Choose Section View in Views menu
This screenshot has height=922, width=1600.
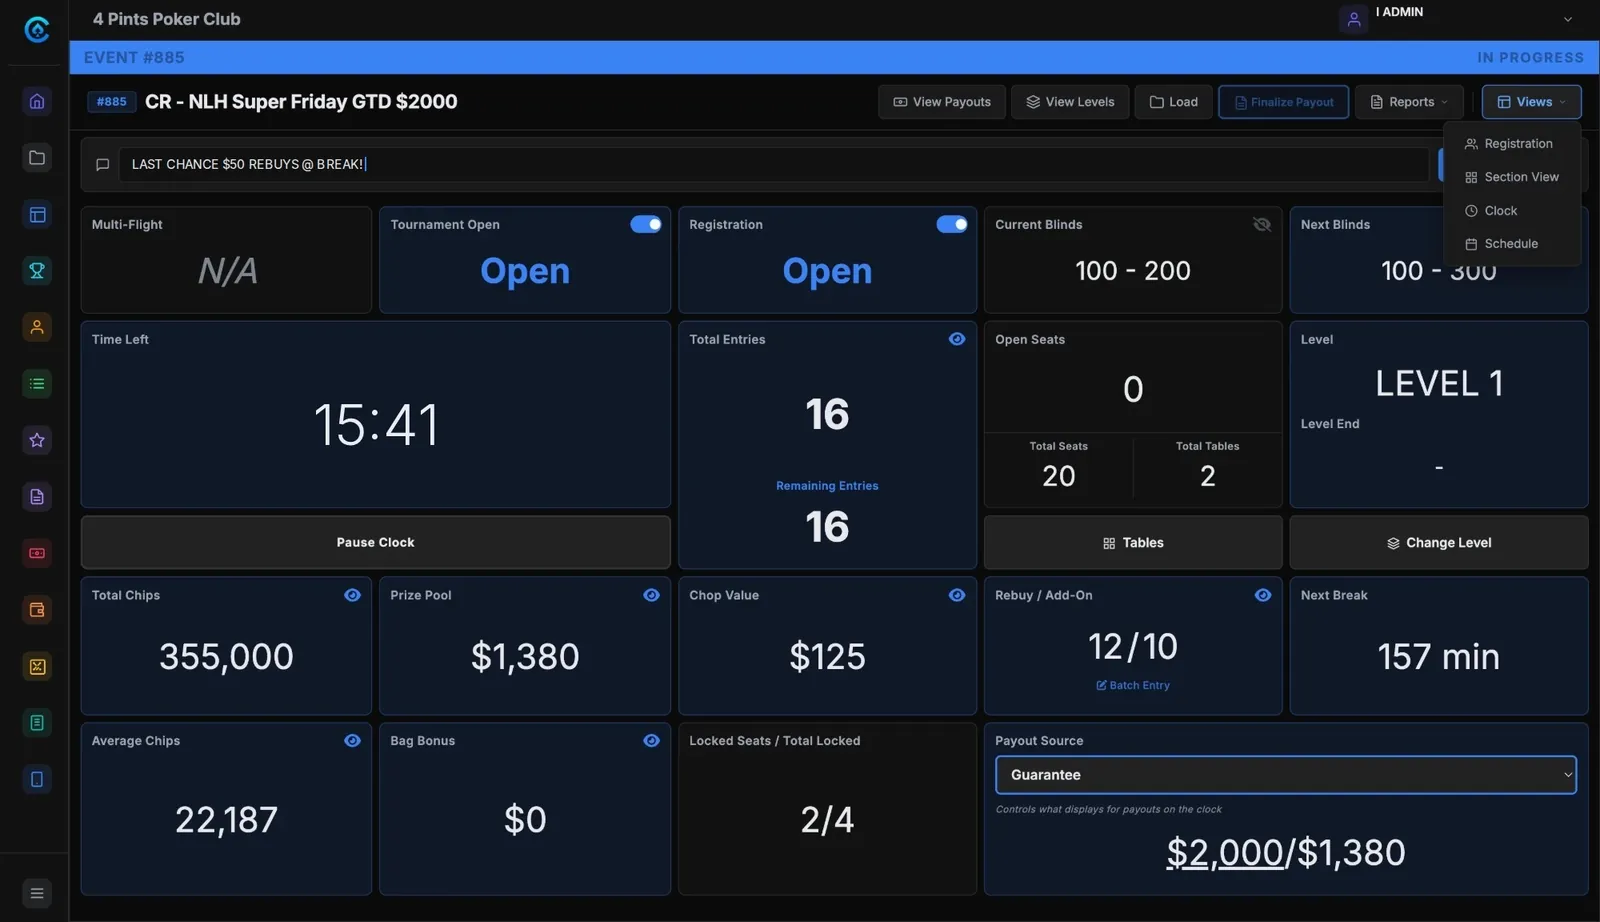tap(1512, 177)
